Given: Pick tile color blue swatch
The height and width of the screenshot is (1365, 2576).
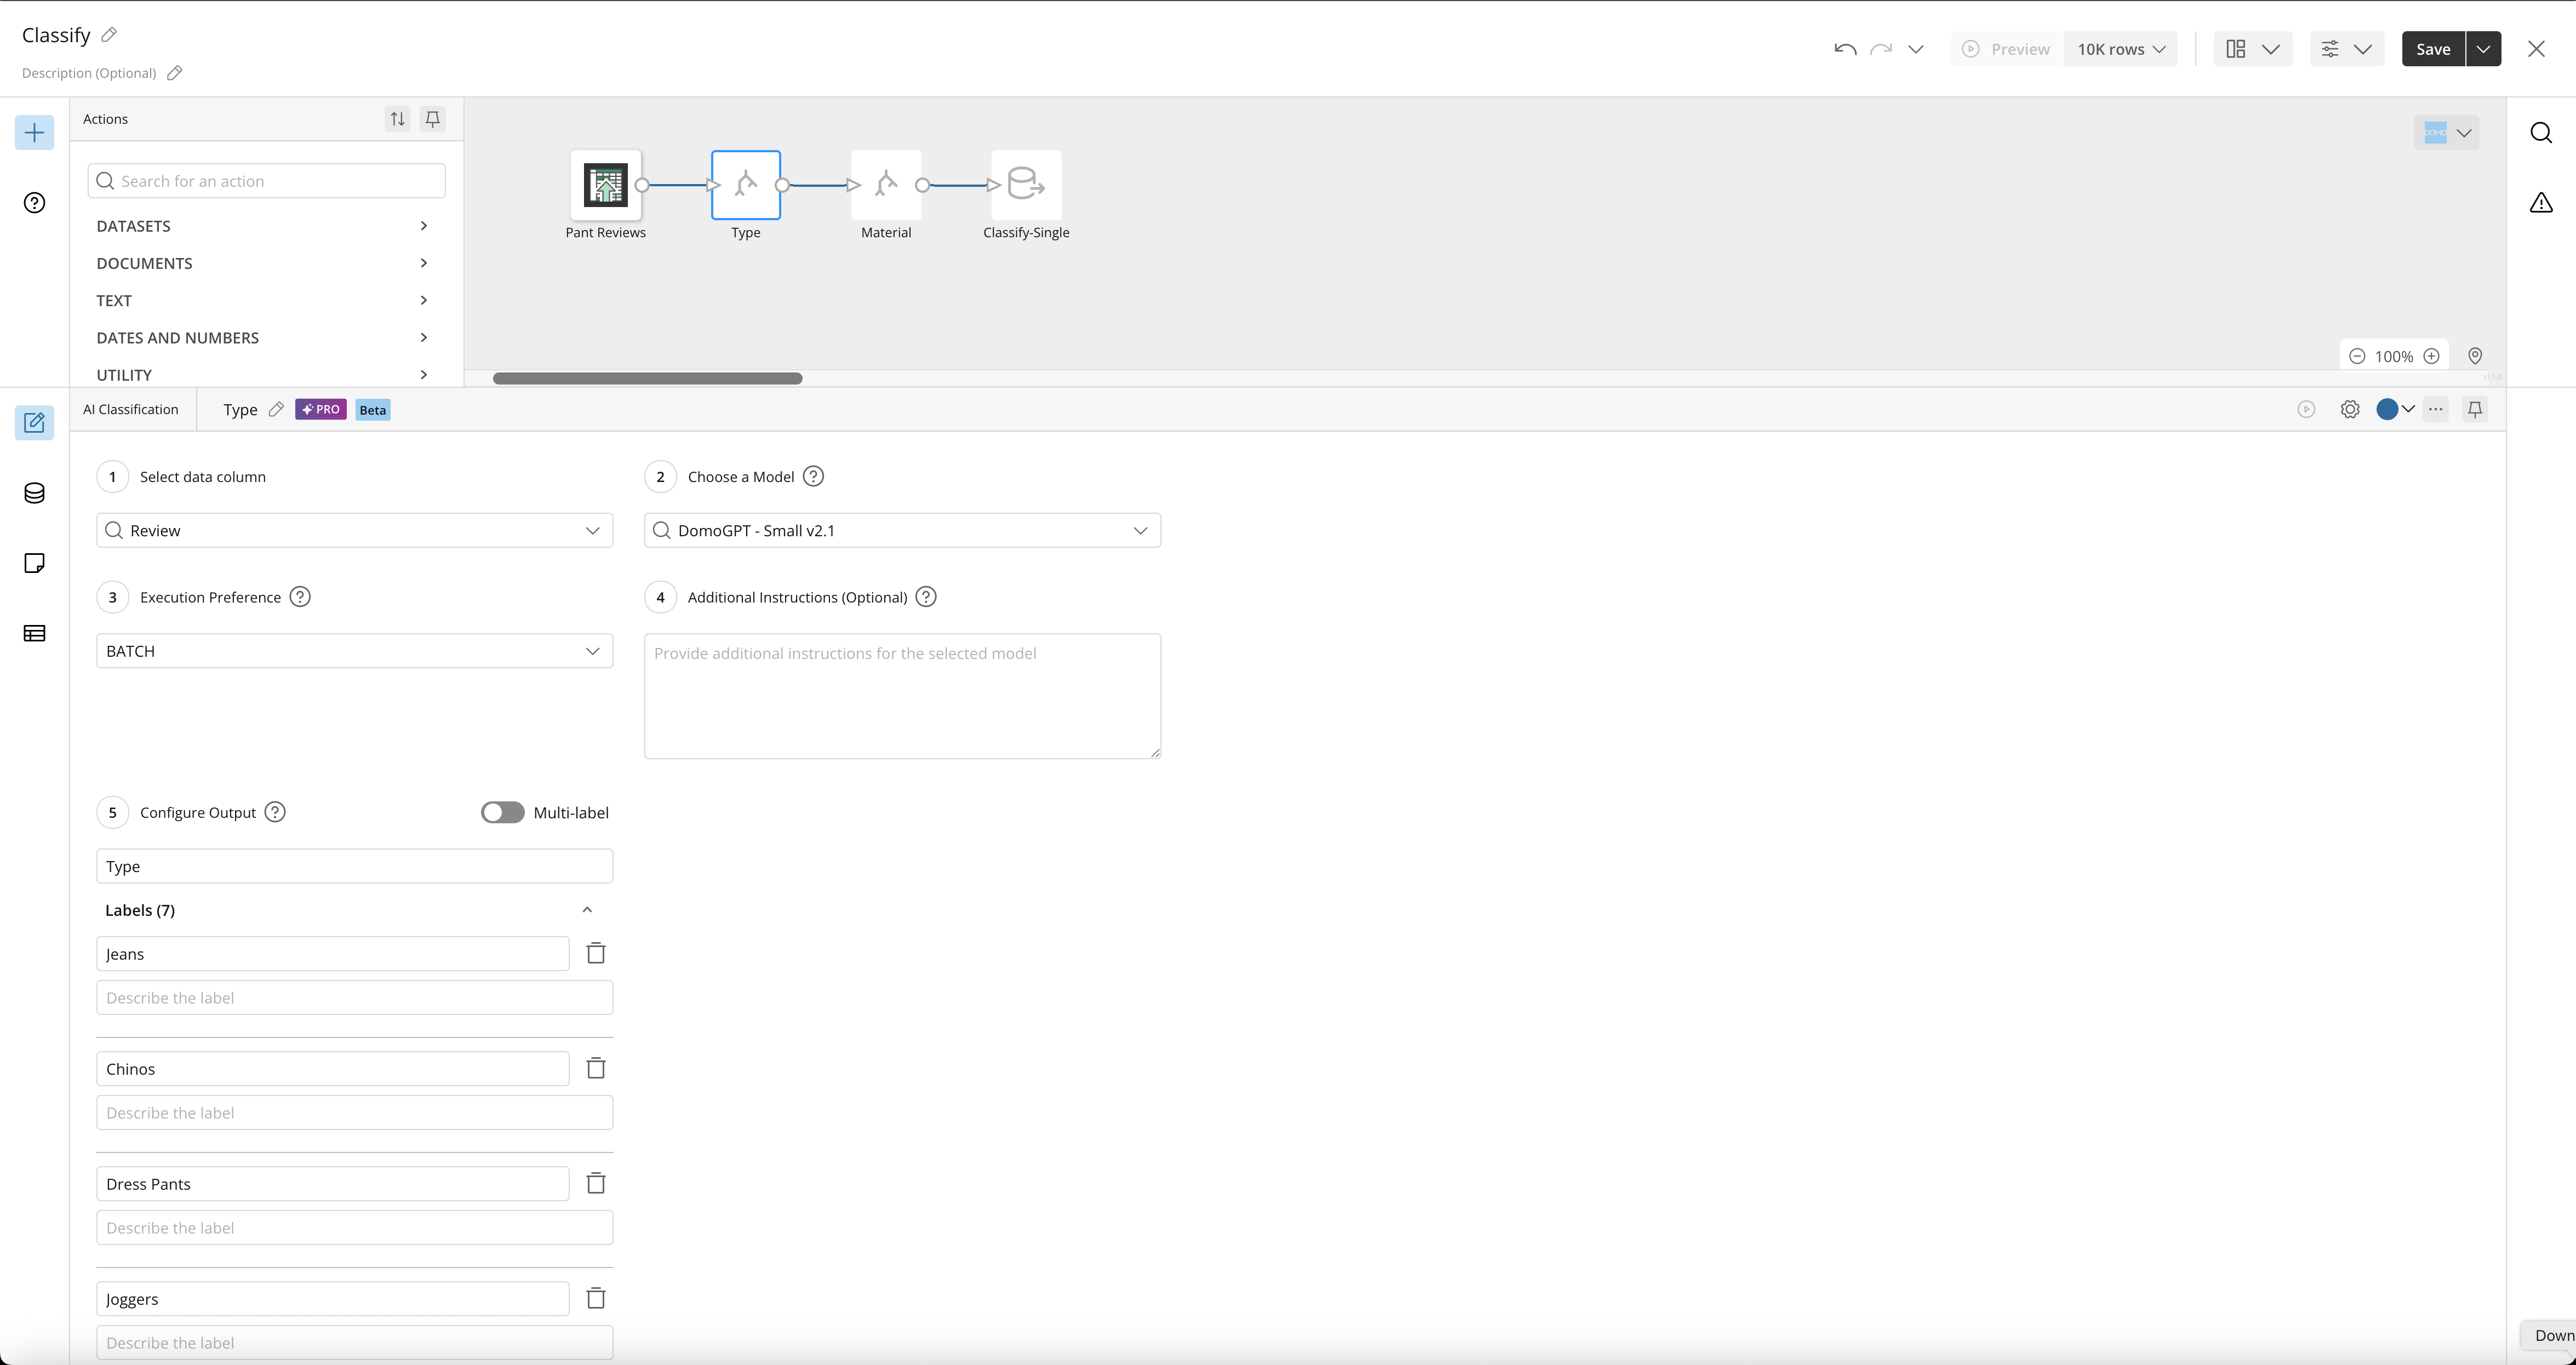Looking at the screenshot, I should point(2387,409).
